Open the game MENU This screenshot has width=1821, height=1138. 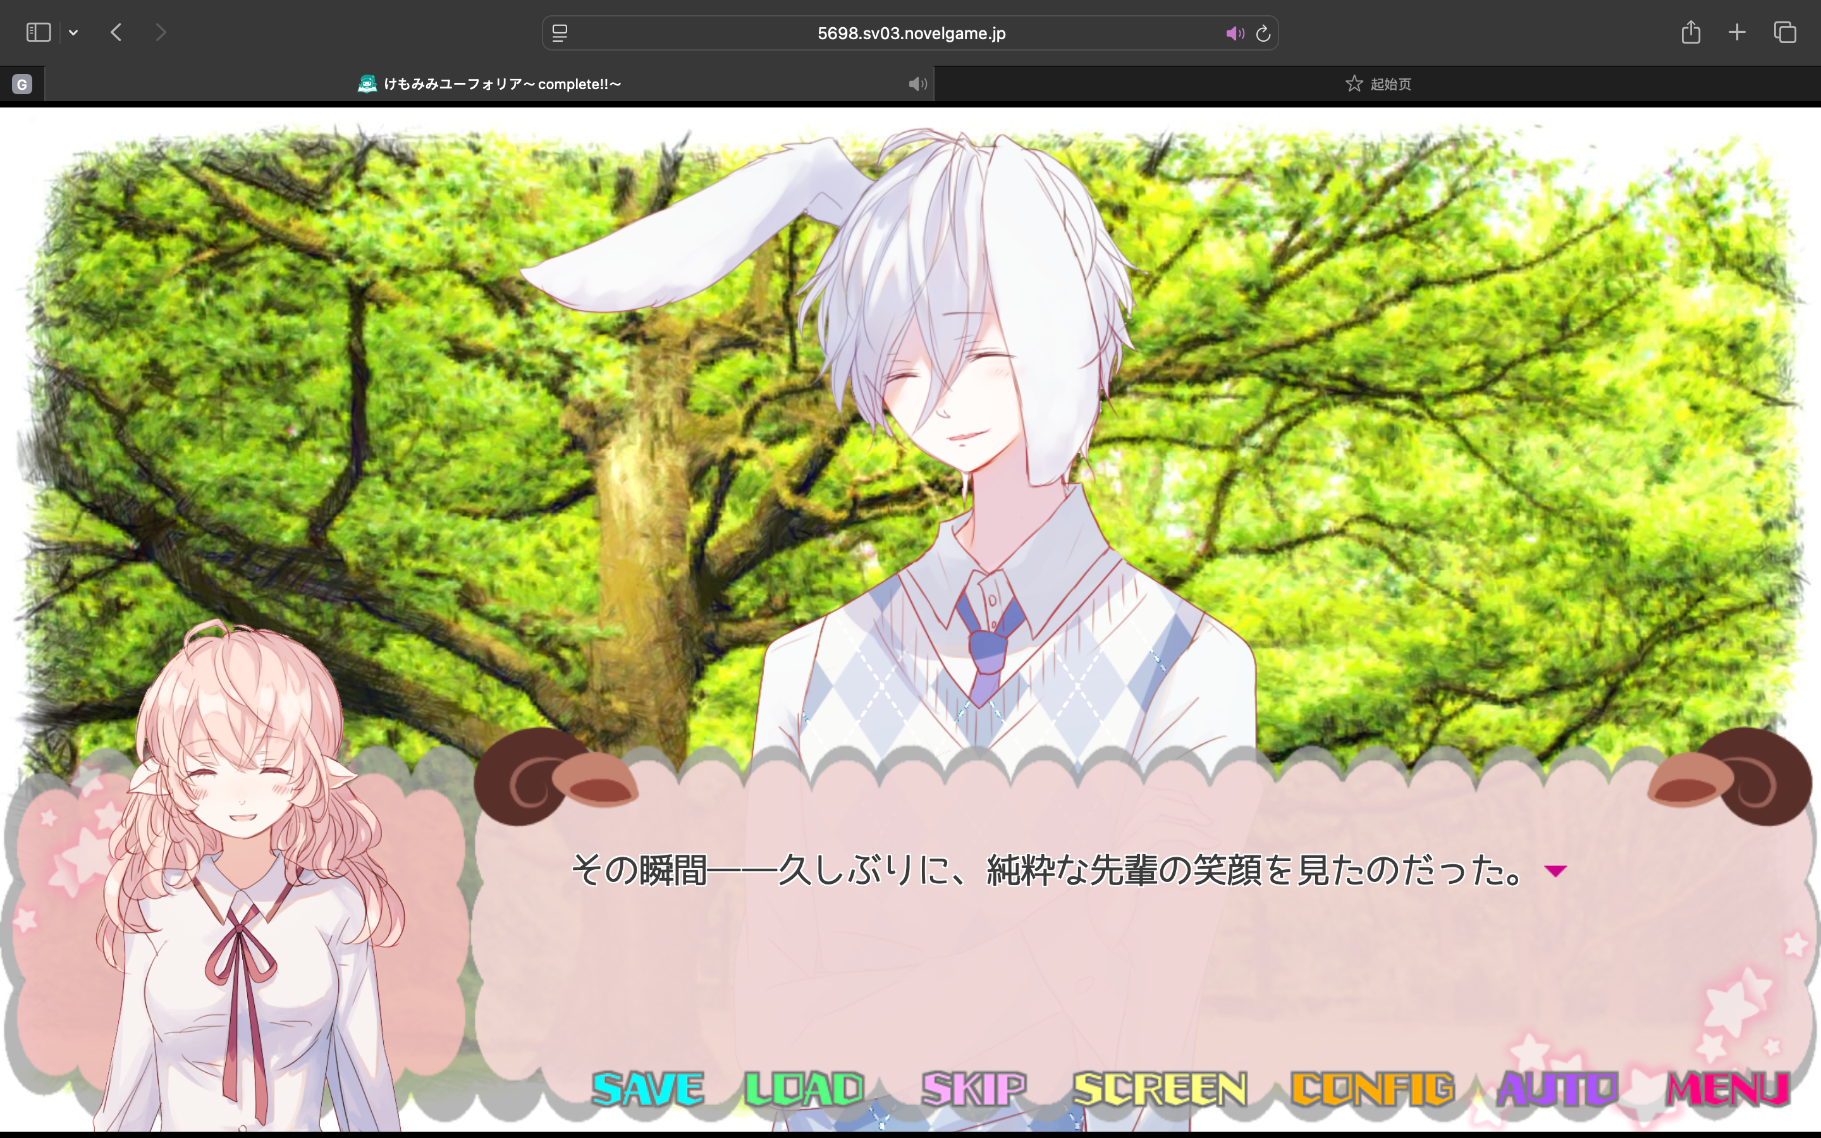coord(1727,1088)
